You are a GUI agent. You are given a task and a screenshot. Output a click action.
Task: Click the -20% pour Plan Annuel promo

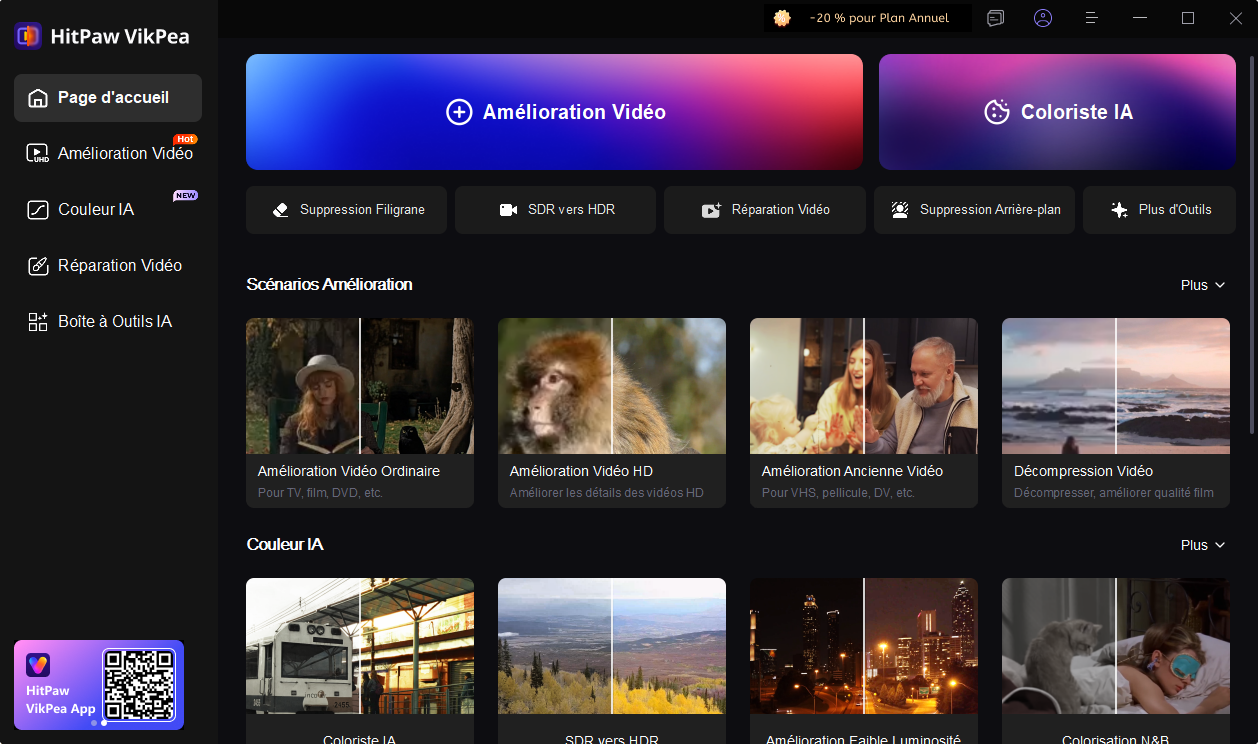point(867,18)
